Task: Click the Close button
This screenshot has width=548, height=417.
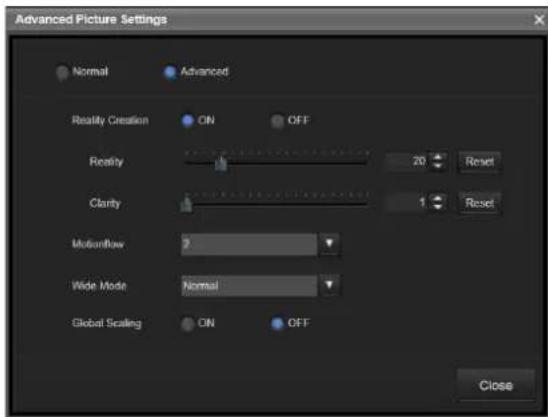Action: point(496,385)
